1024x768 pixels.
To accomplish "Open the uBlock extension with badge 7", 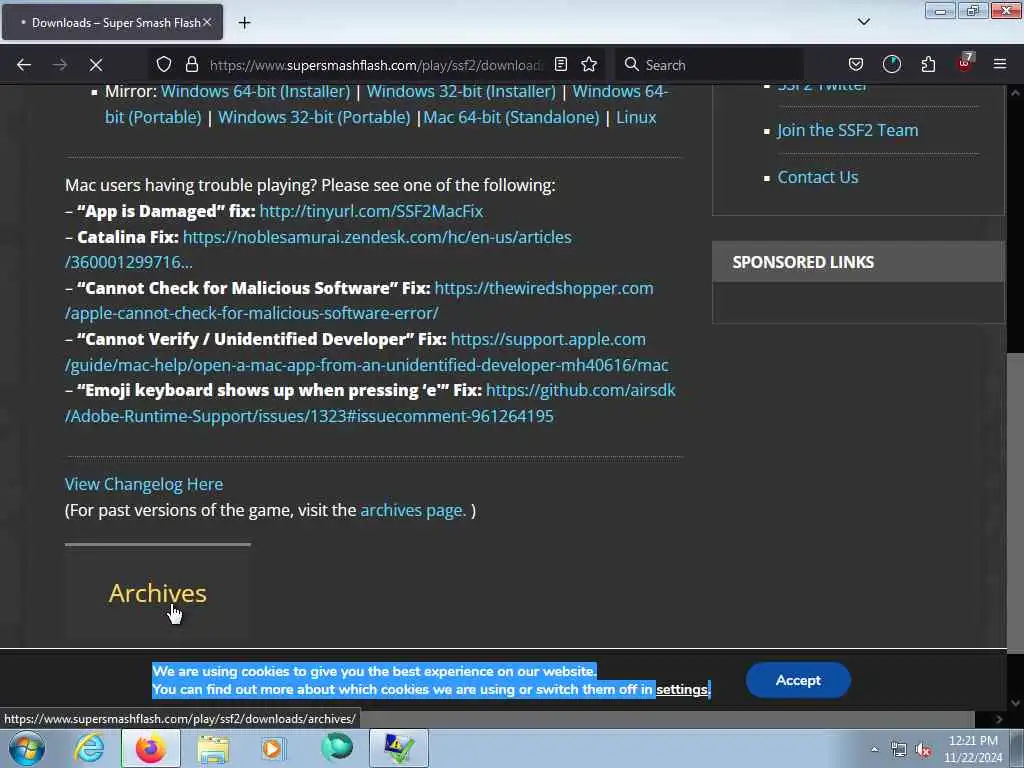I will (x=965, y=63).
